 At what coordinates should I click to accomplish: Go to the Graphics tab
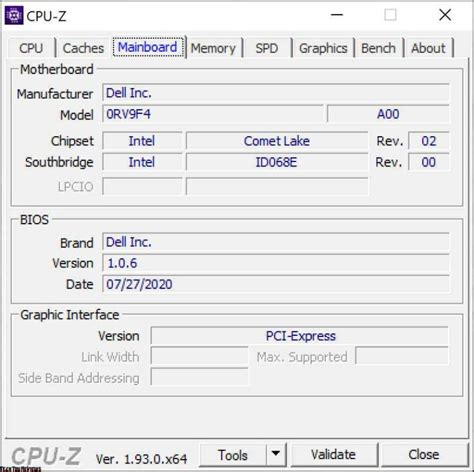[323, 48]
